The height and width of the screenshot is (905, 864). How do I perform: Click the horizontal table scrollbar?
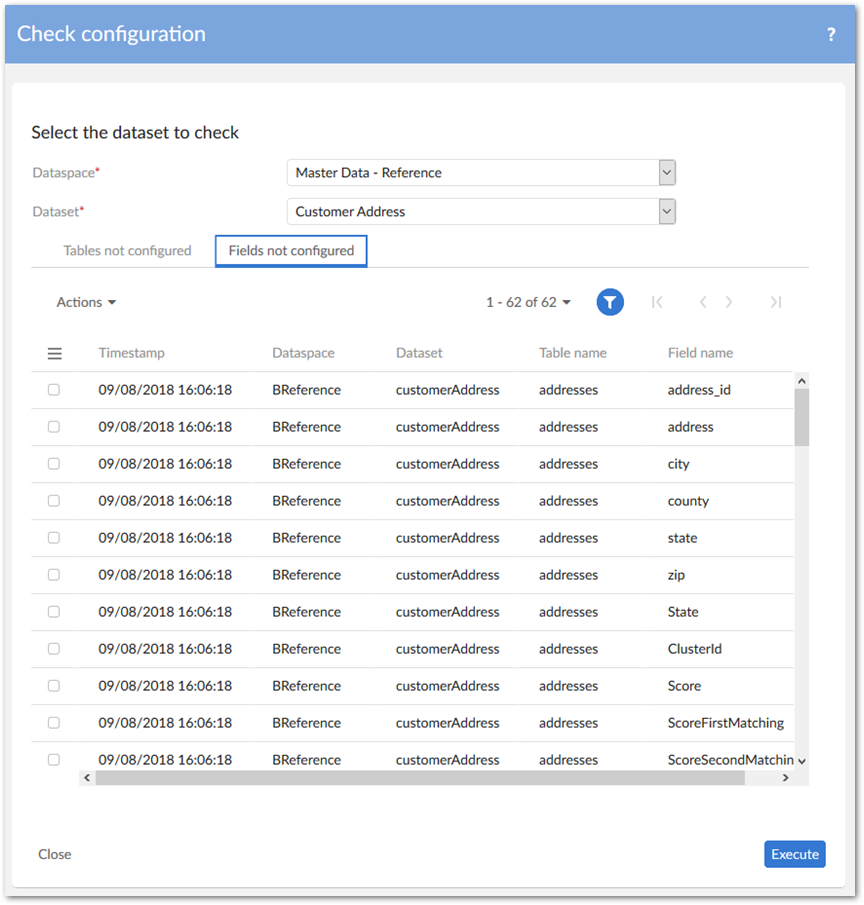point(420,778)
